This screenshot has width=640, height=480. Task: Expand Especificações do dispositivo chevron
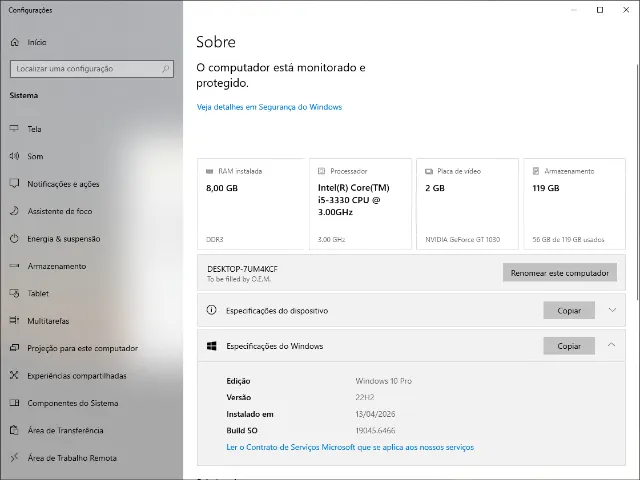[612, 310]
